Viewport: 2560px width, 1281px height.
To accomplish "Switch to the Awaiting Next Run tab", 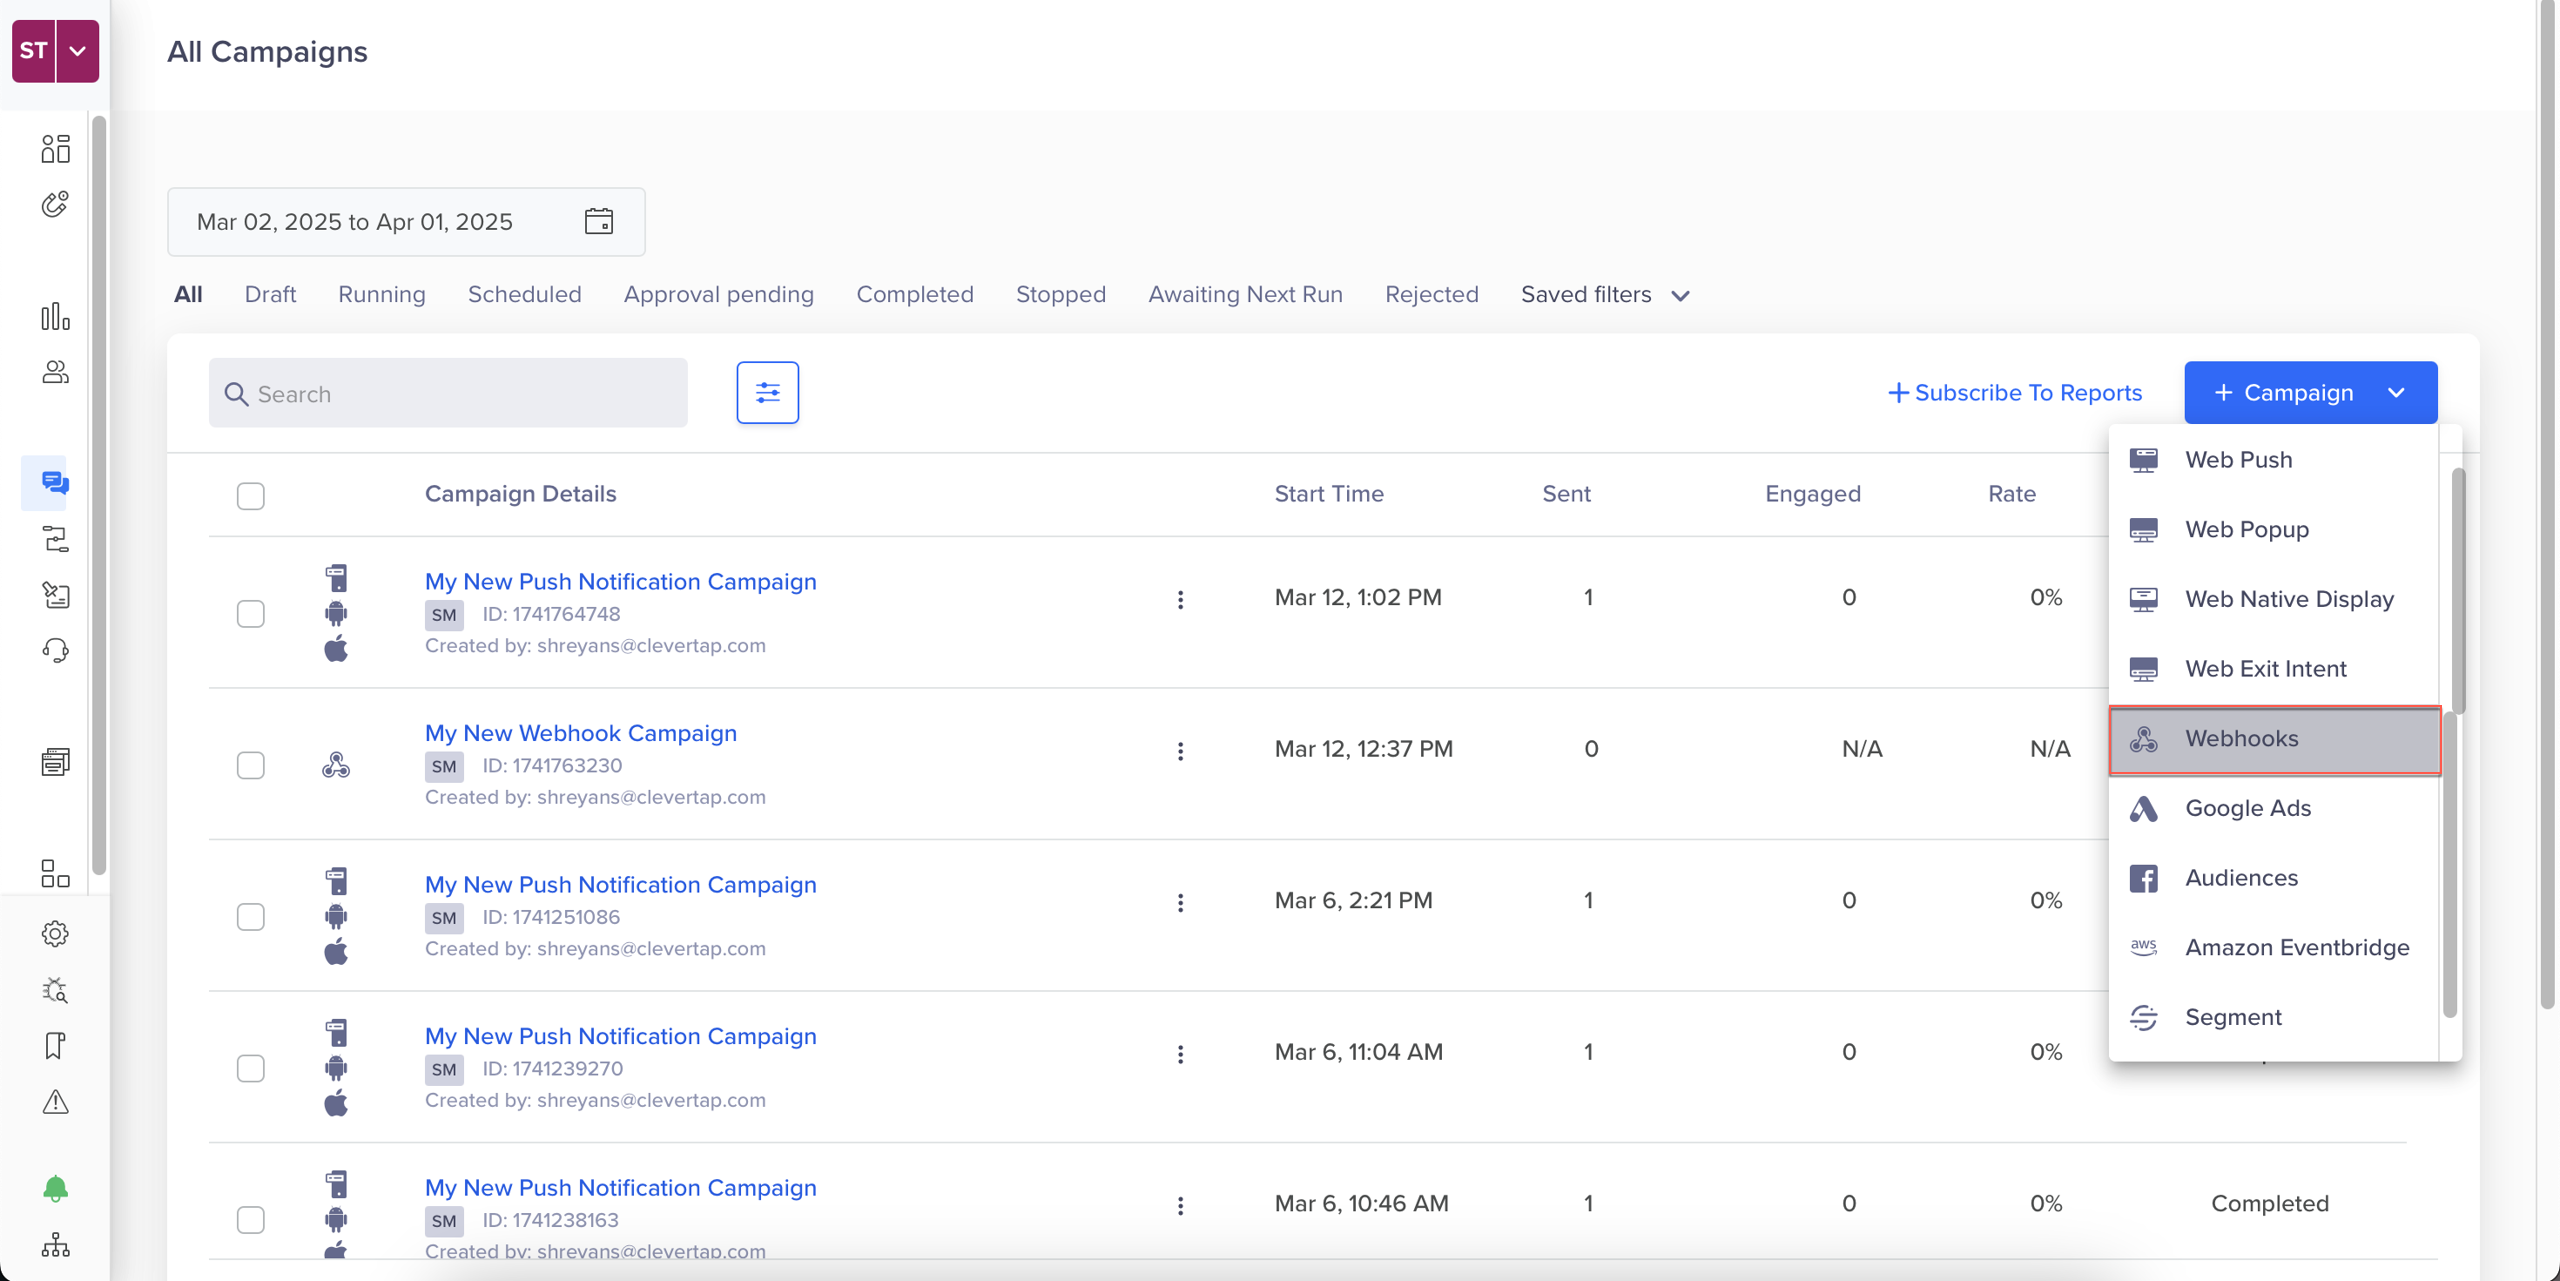I will pos(1245,294).
